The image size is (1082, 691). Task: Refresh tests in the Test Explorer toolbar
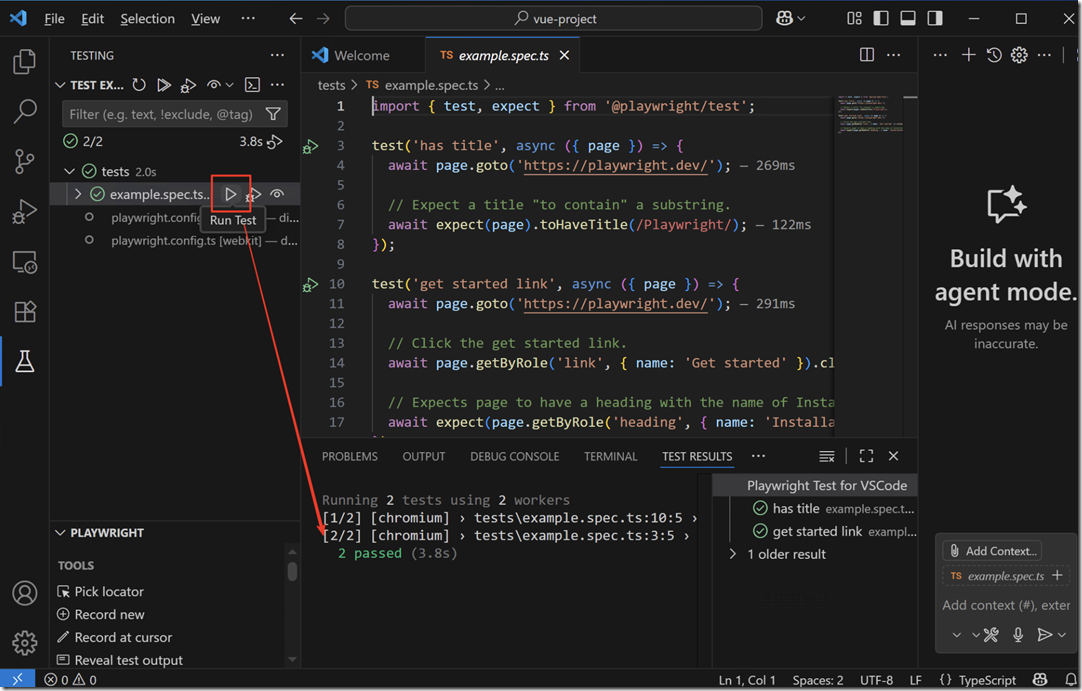pos(139,86)
